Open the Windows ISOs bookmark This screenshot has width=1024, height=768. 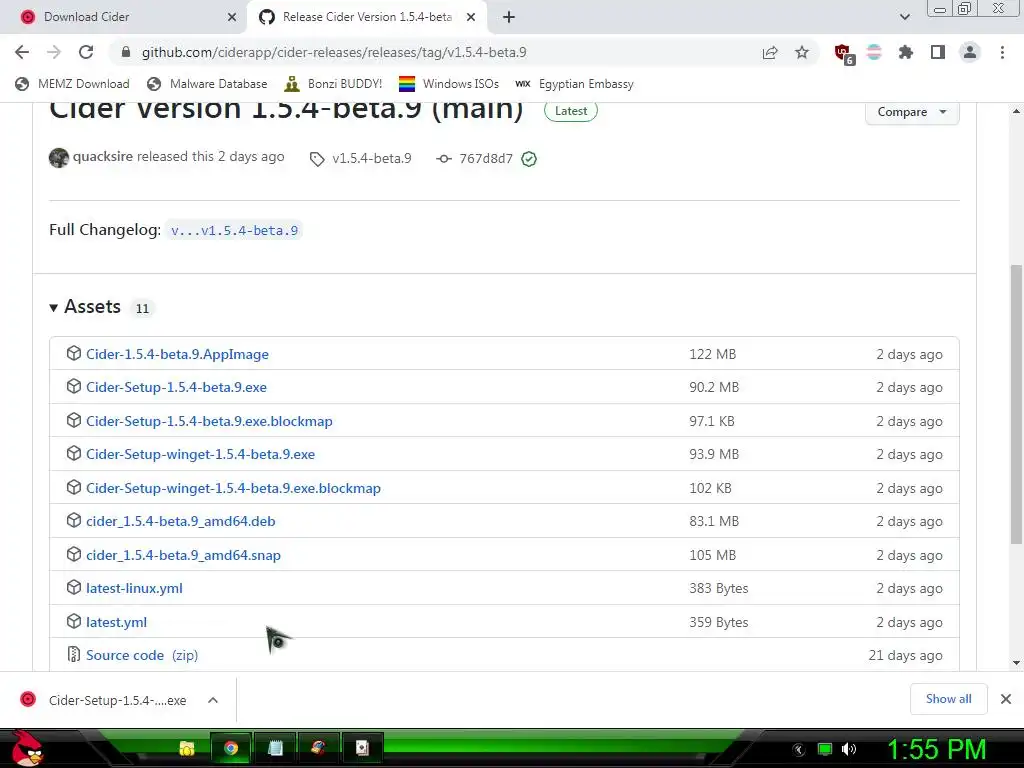pyautogui.click(x=449, y=84)
